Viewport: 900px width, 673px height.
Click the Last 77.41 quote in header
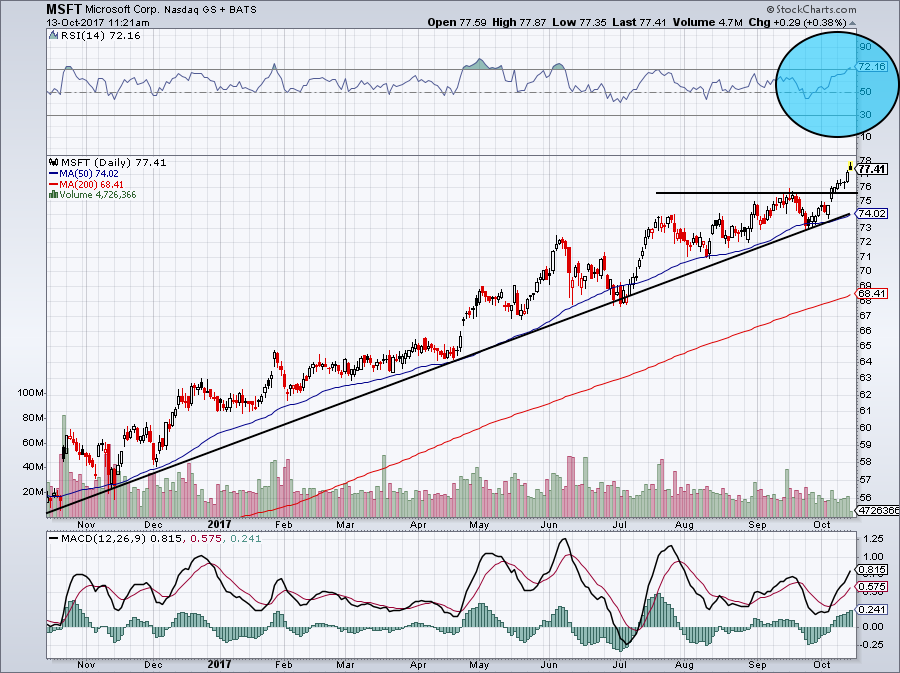tap(639, 22)
